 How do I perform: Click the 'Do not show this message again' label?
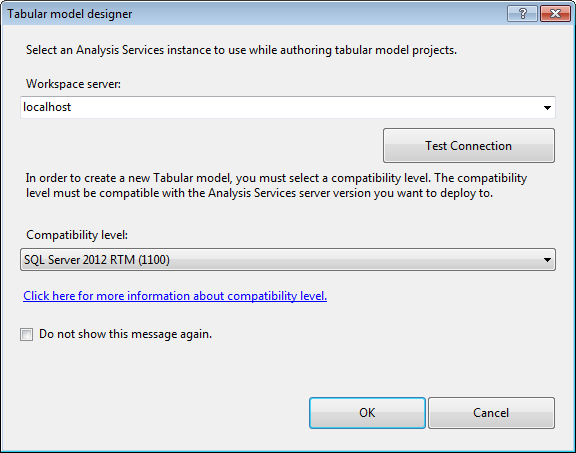tap(125, 334)
